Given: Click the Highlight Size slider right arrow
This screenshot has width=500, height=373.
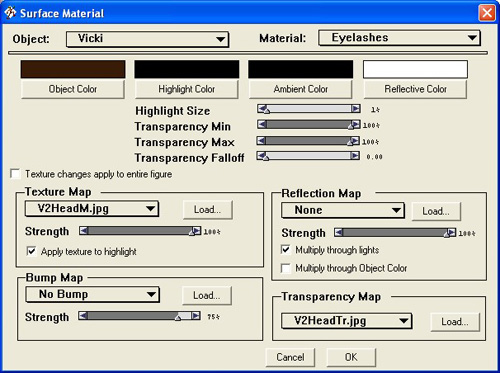Looking at the screenshot, I should [356, 108].
